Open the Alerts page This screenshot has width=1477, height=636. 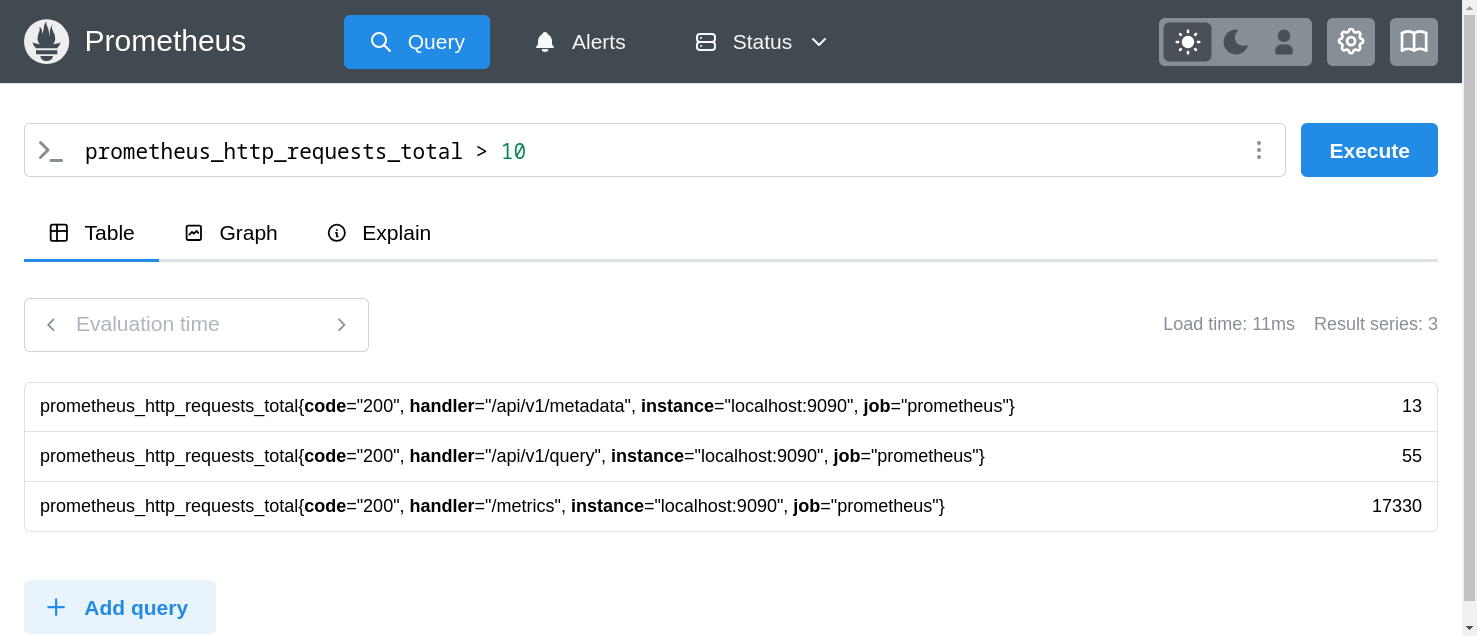(580, 42)
